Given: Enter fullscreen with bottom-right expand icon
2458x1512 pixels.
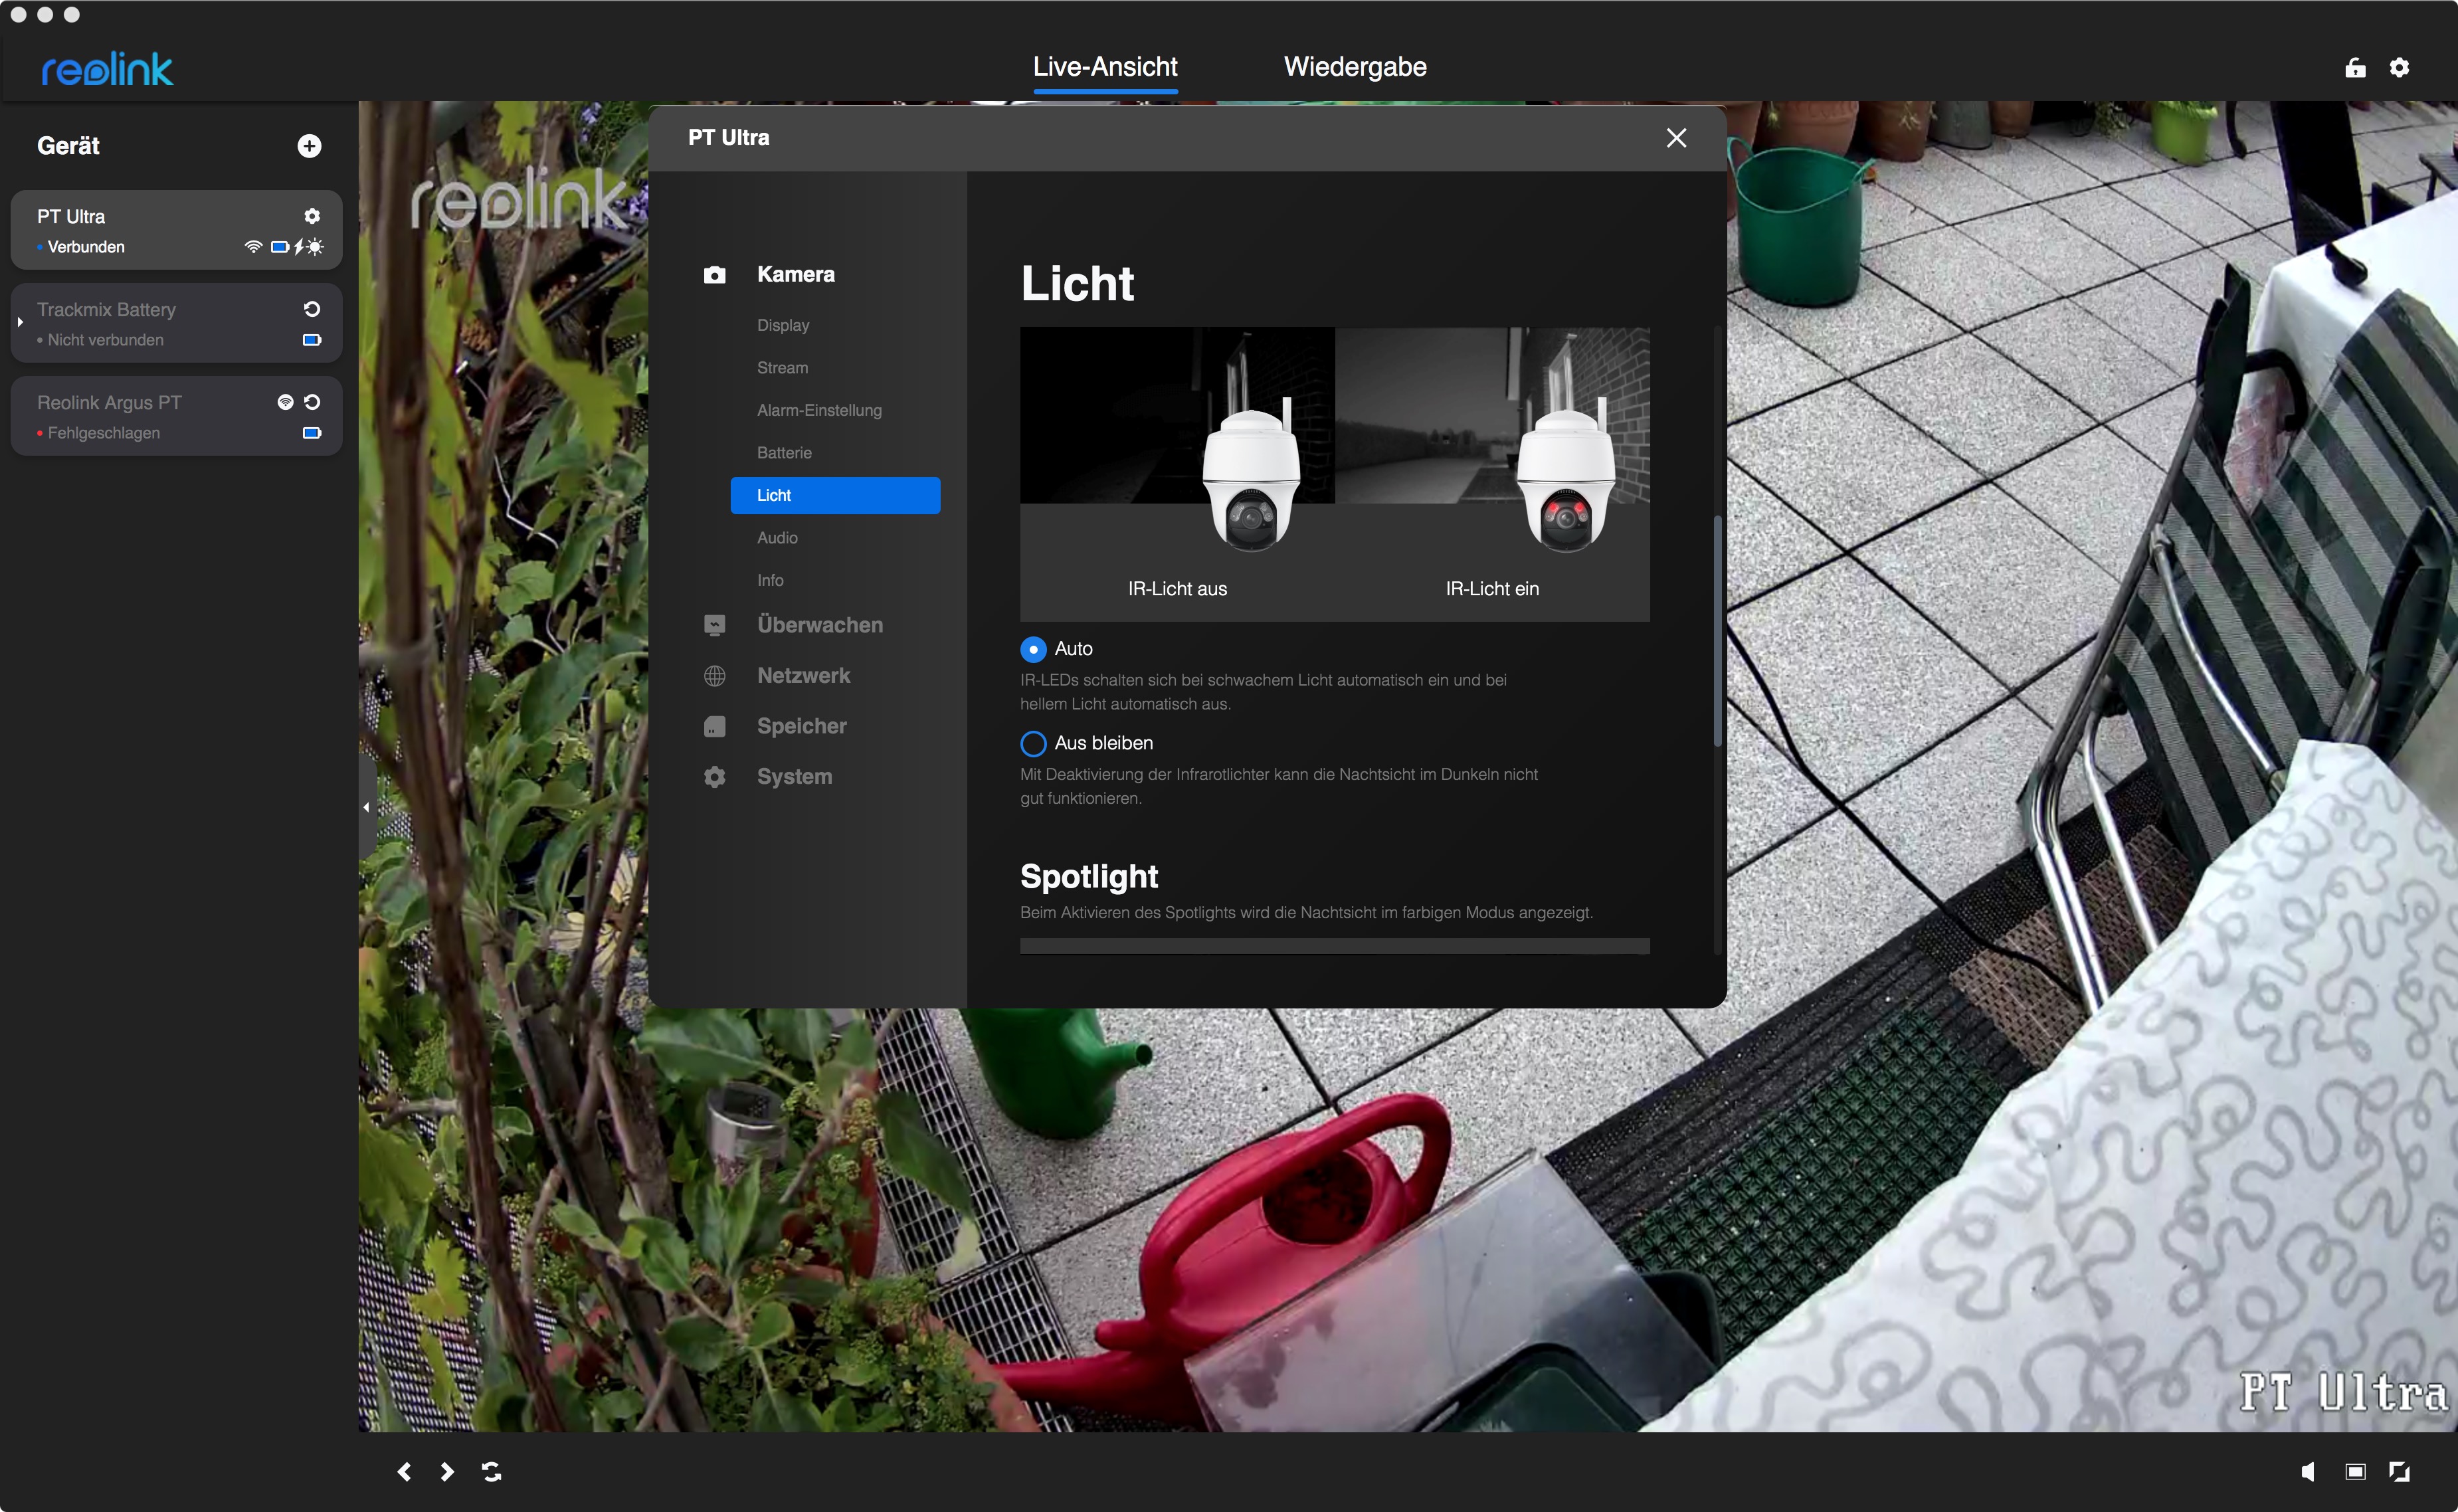Looking at the screenshot, I should (x=2399, y=1471).
